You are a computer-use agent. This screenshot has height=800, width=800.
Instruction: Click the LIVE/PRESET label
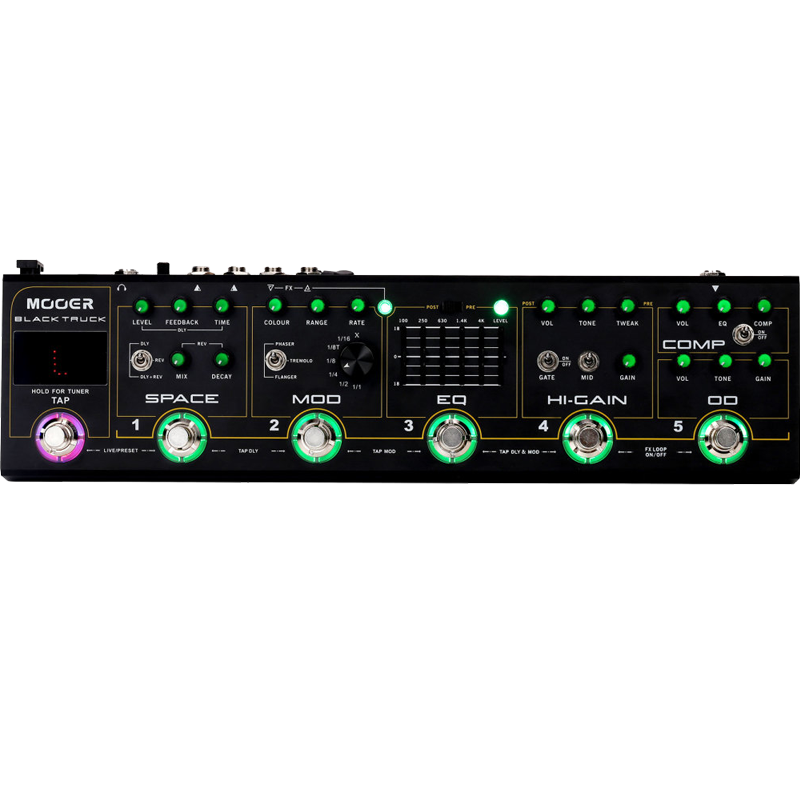coord(121,451)
